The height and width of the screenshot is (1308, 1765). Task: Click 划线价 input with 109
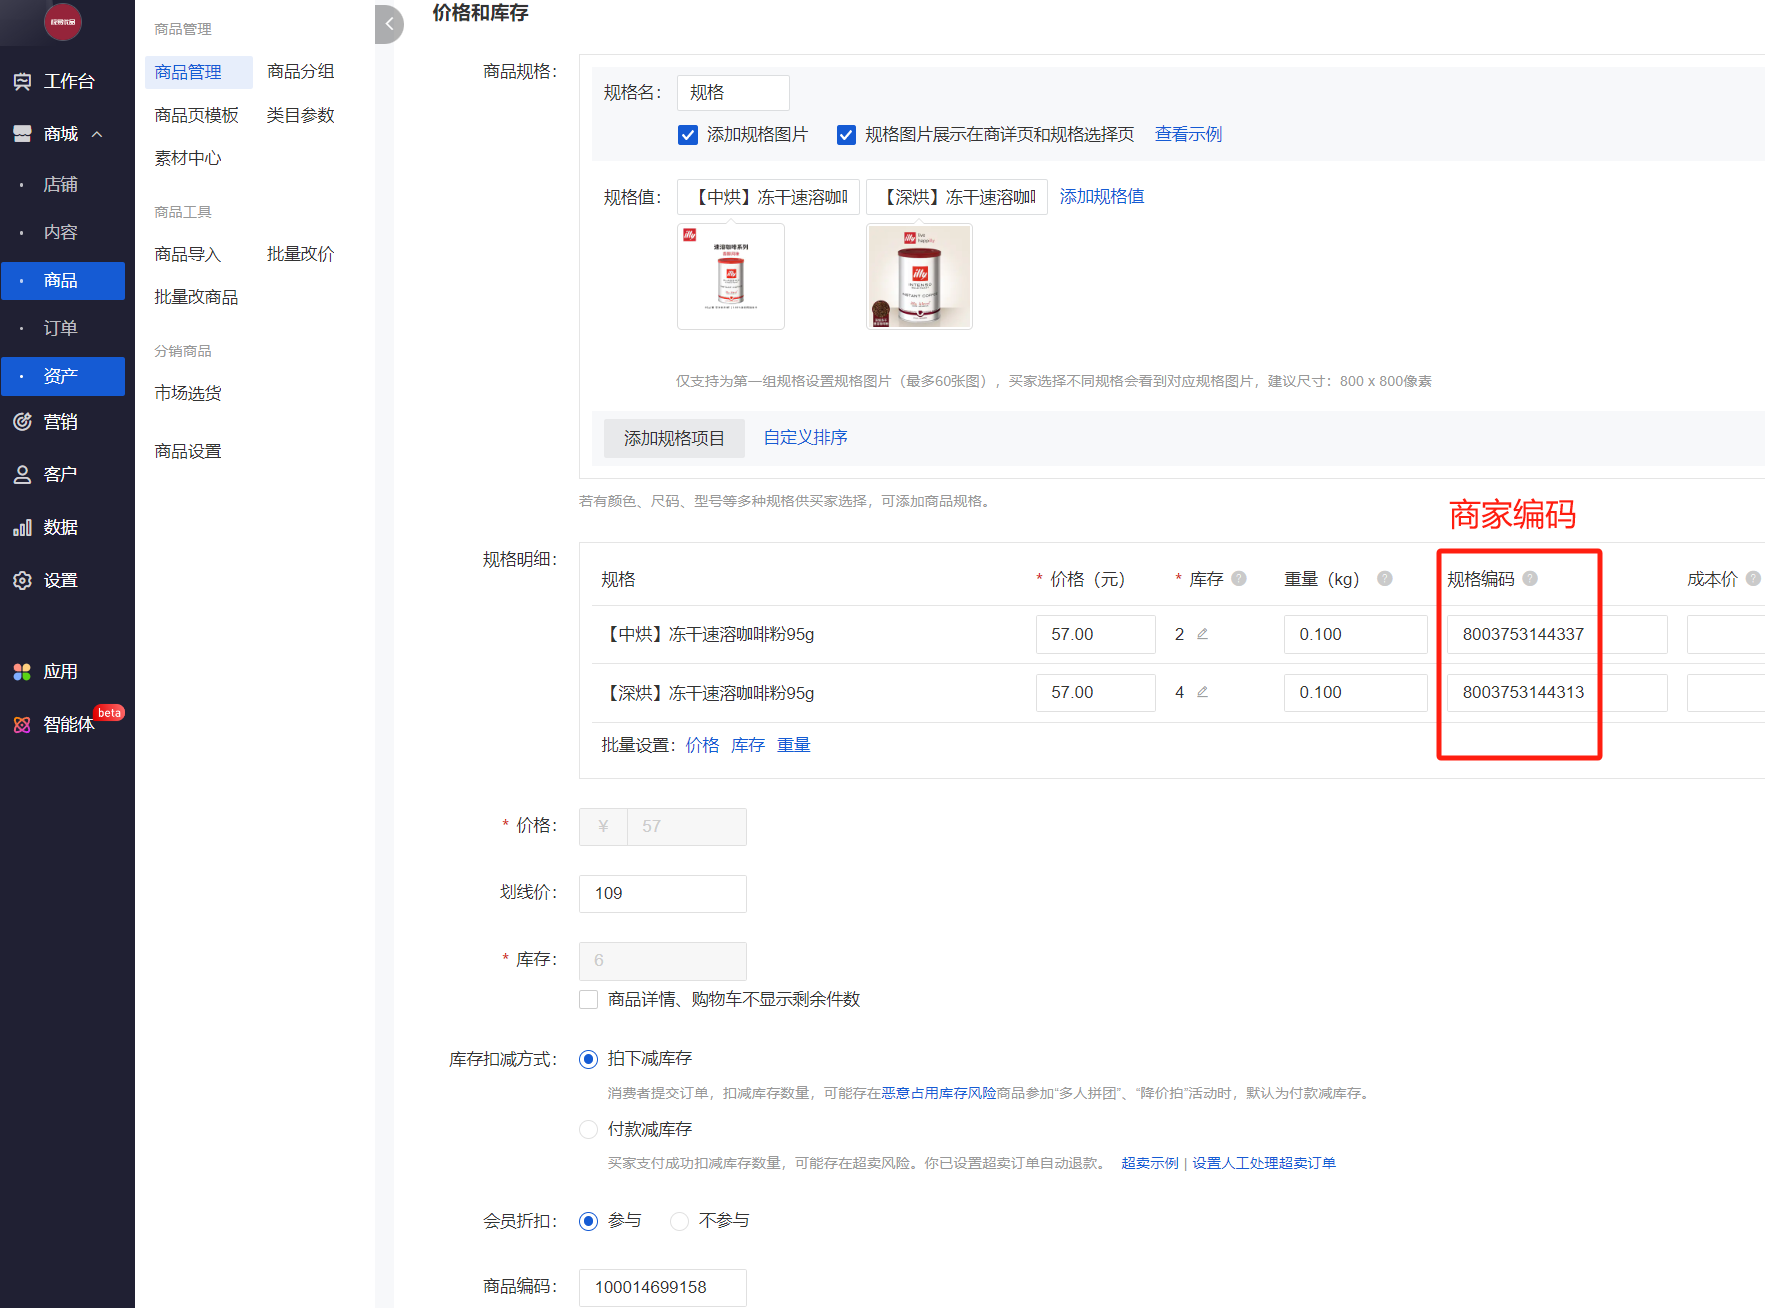pos(663,894)
